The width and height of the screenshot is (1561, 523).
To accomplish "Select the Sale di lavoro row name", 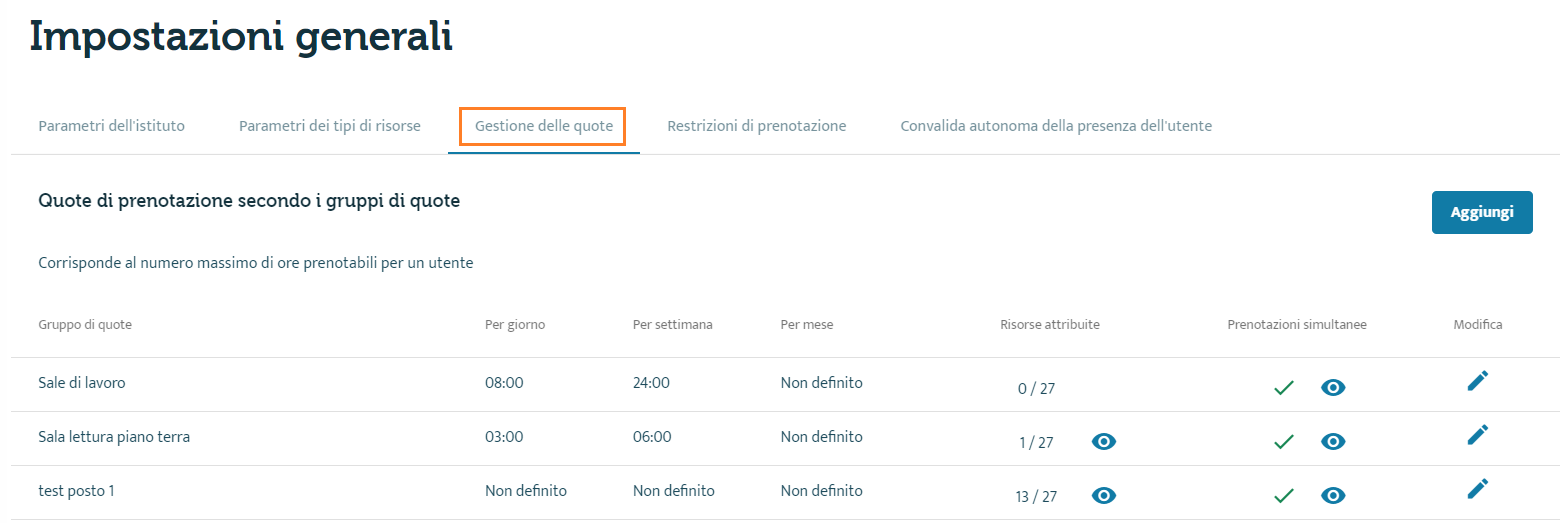I will point(82,383).
